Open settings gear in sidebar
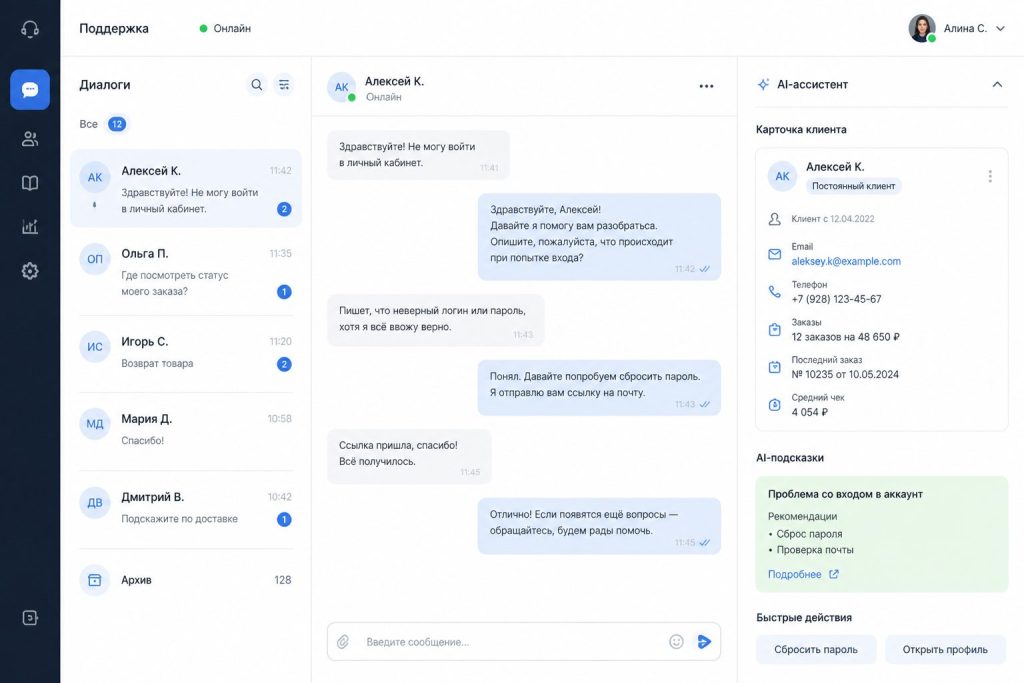Image resolution: width=1024 pixels, height=683 pixels. [30, 271]
